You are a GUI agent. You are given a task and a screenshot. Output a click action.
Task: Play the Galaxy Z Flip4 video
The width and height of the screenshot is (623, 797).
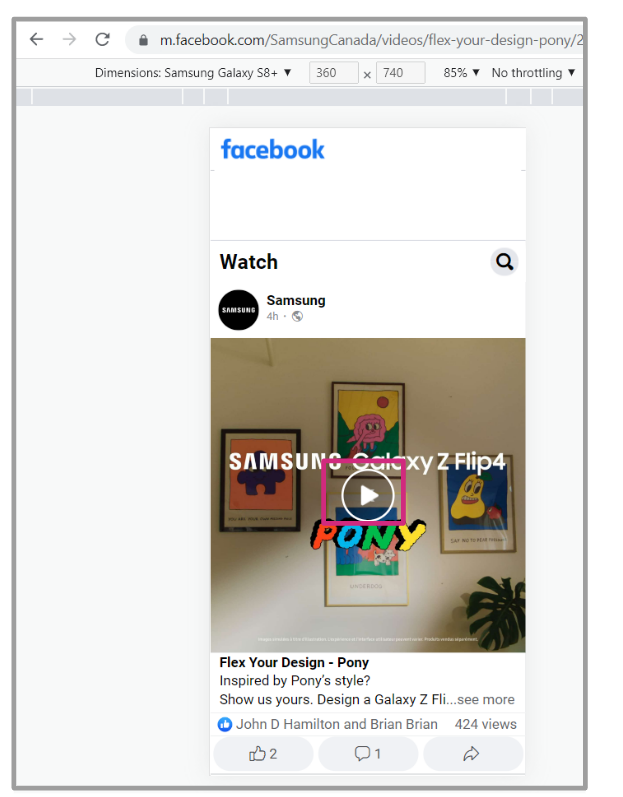coord(367,495)
